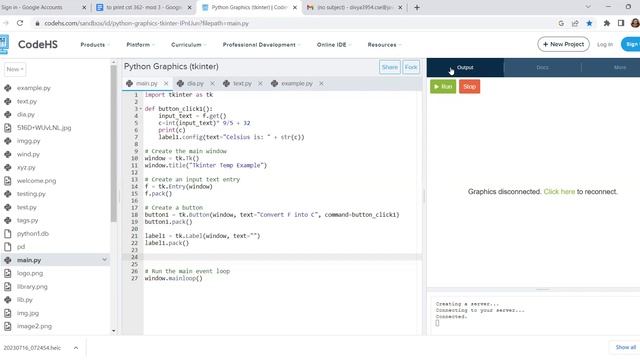Close the example.py editor tab
640x360 pixels.
click(x=321, y=83)
